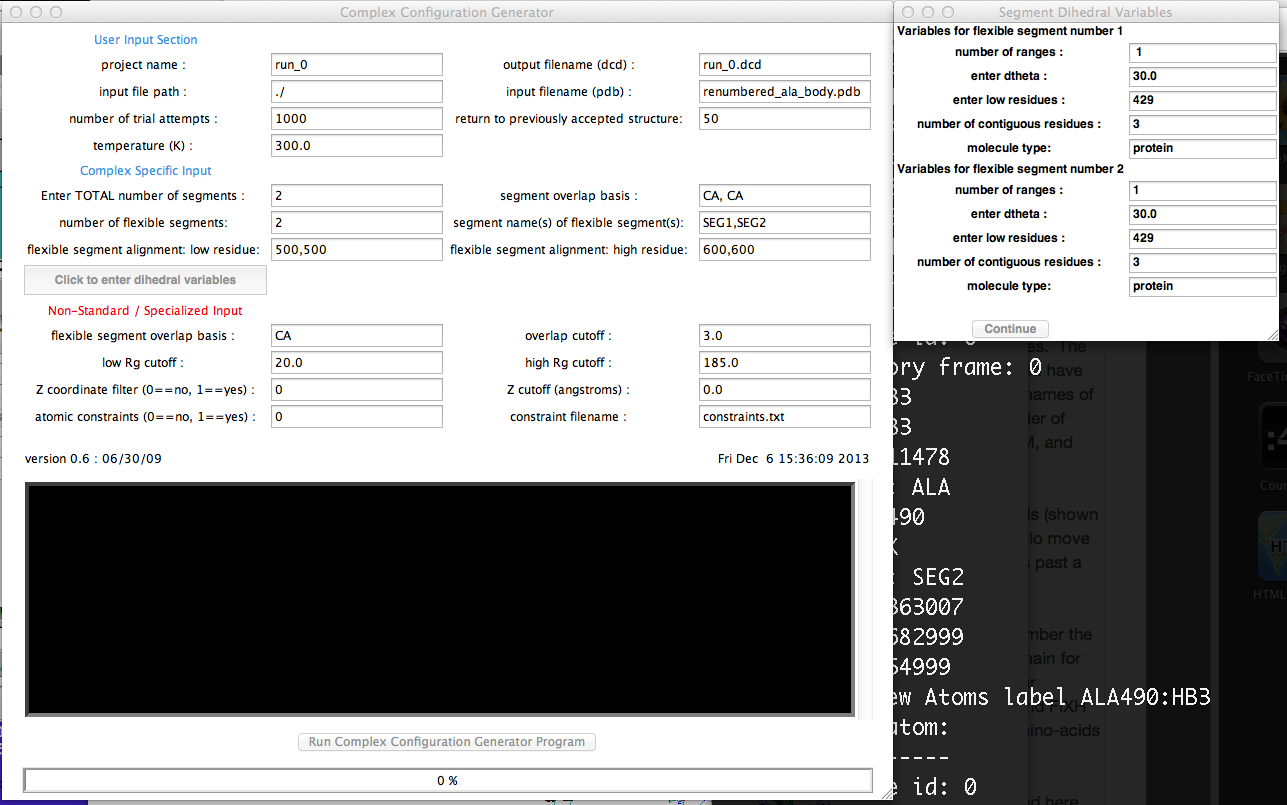Click the Z coordinate filter field
This screenshot has height=805, width=1287.
coord(356,390)
